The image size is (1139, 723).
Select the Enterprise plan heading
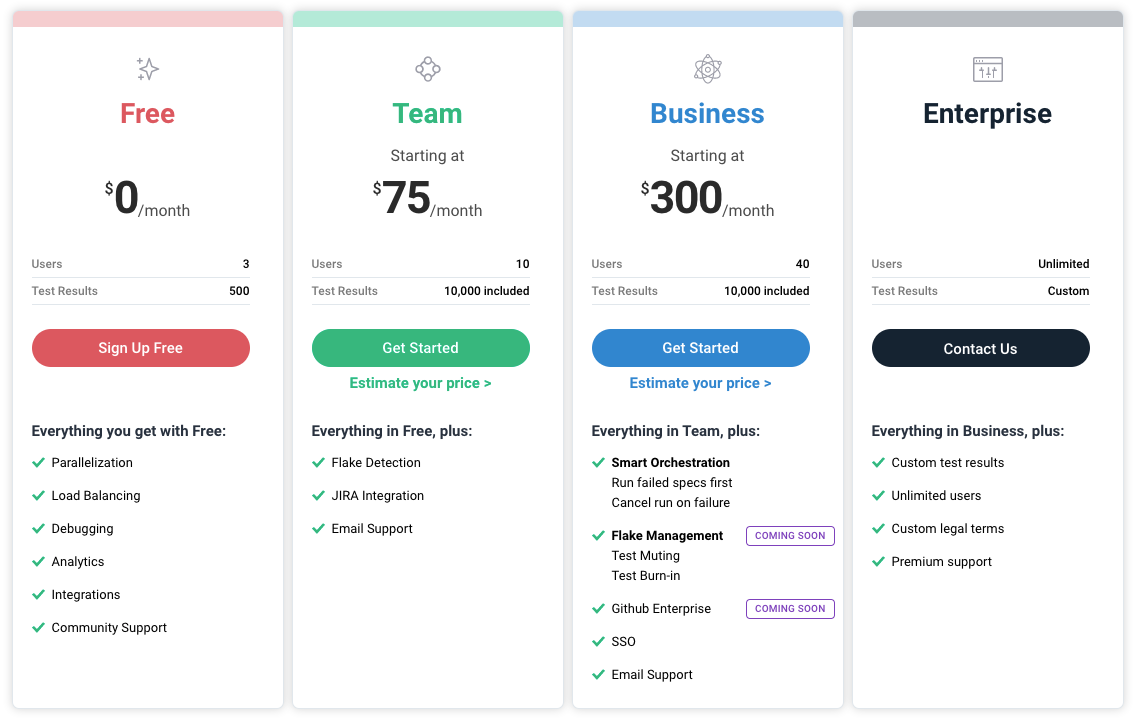pyautogui.click(x=988, y=114)
